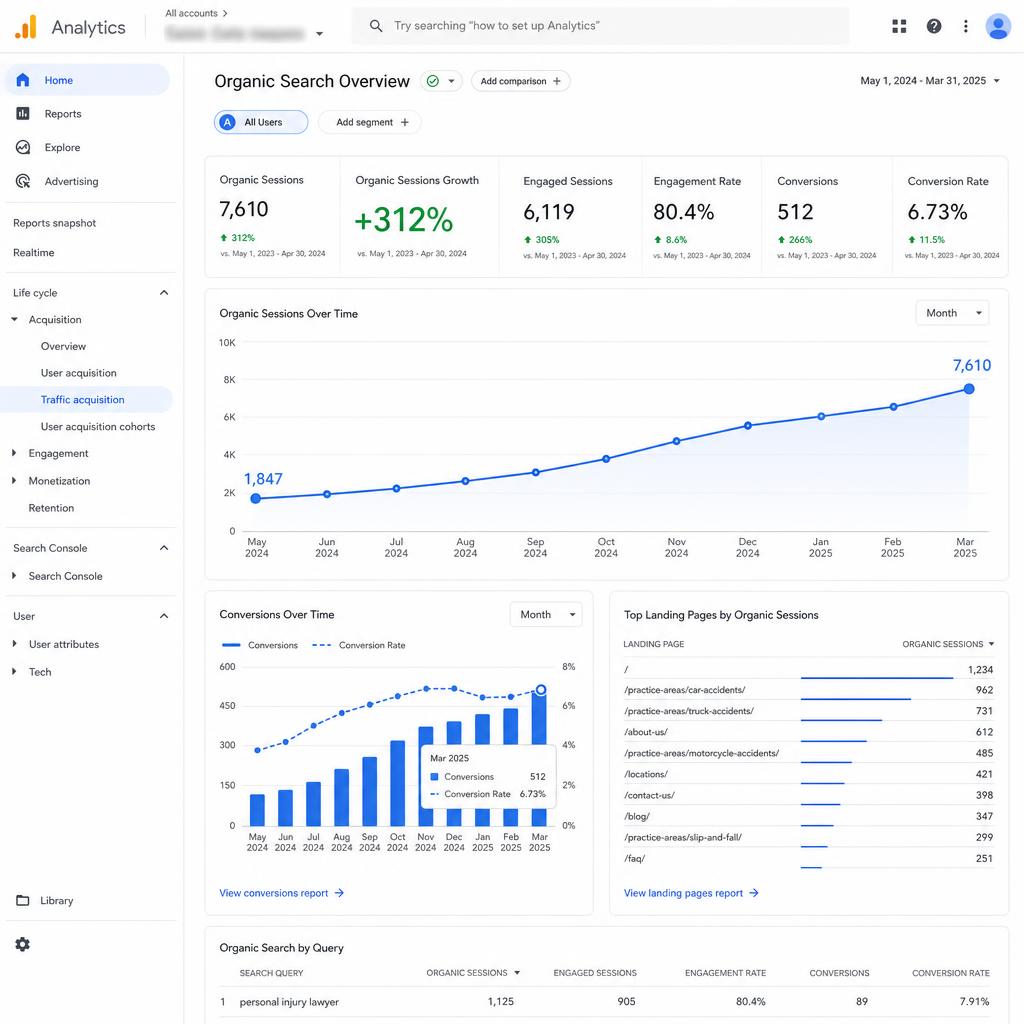
Task: Click the Add comparison button
Action: (x=520, y=81)
